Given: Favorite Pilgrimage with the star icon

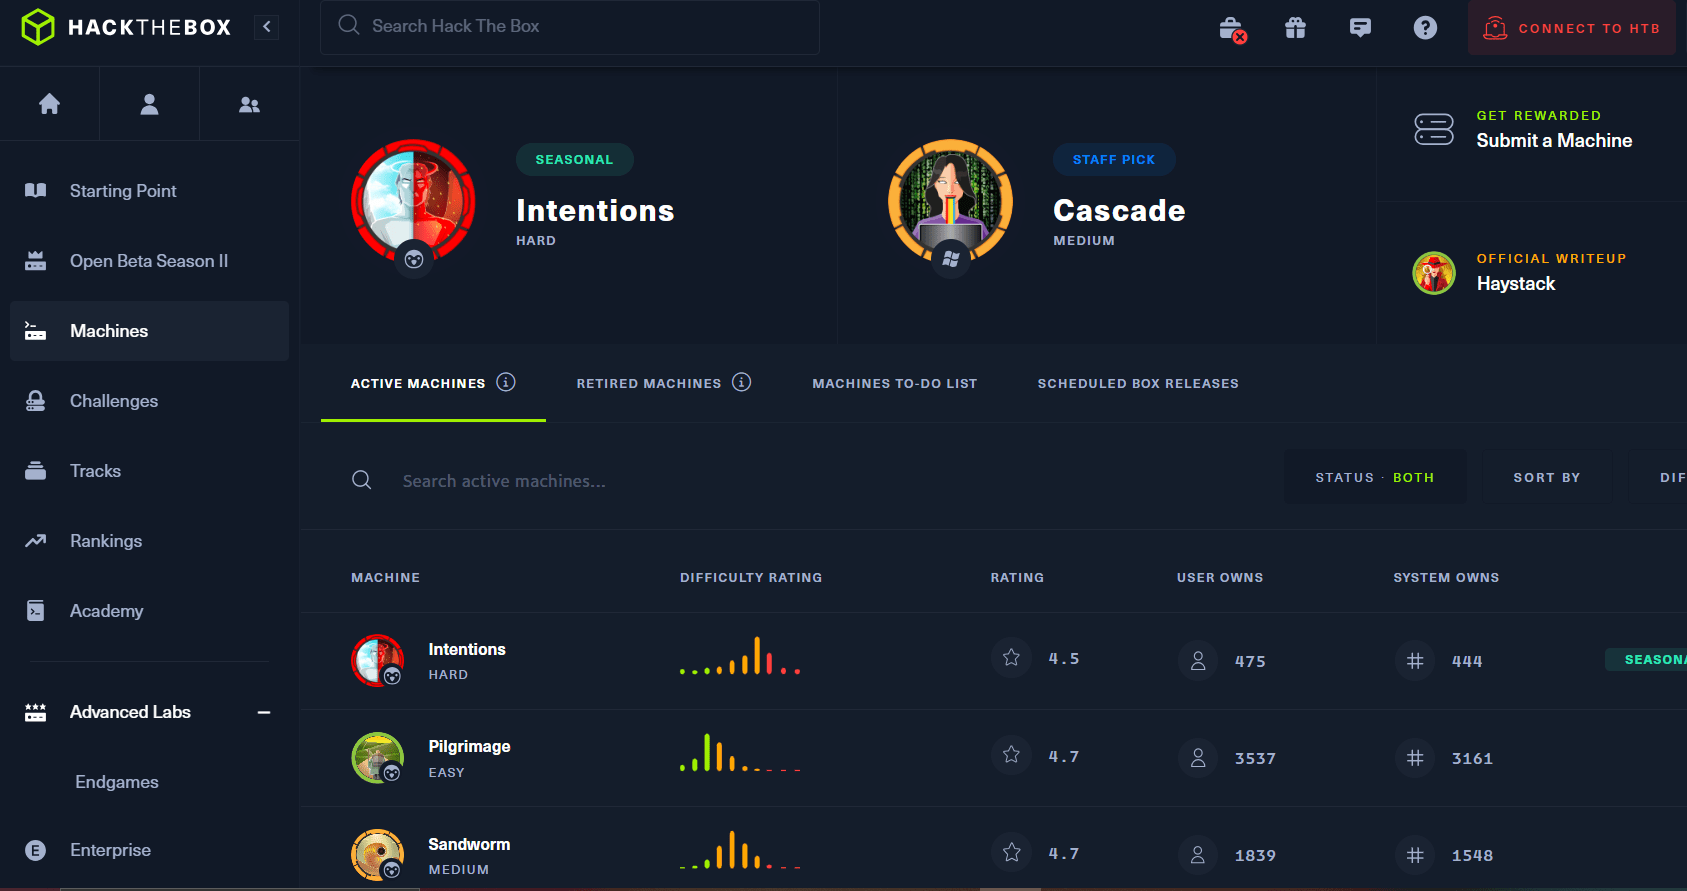Looking at the screenshot, I should (1011, 755).
